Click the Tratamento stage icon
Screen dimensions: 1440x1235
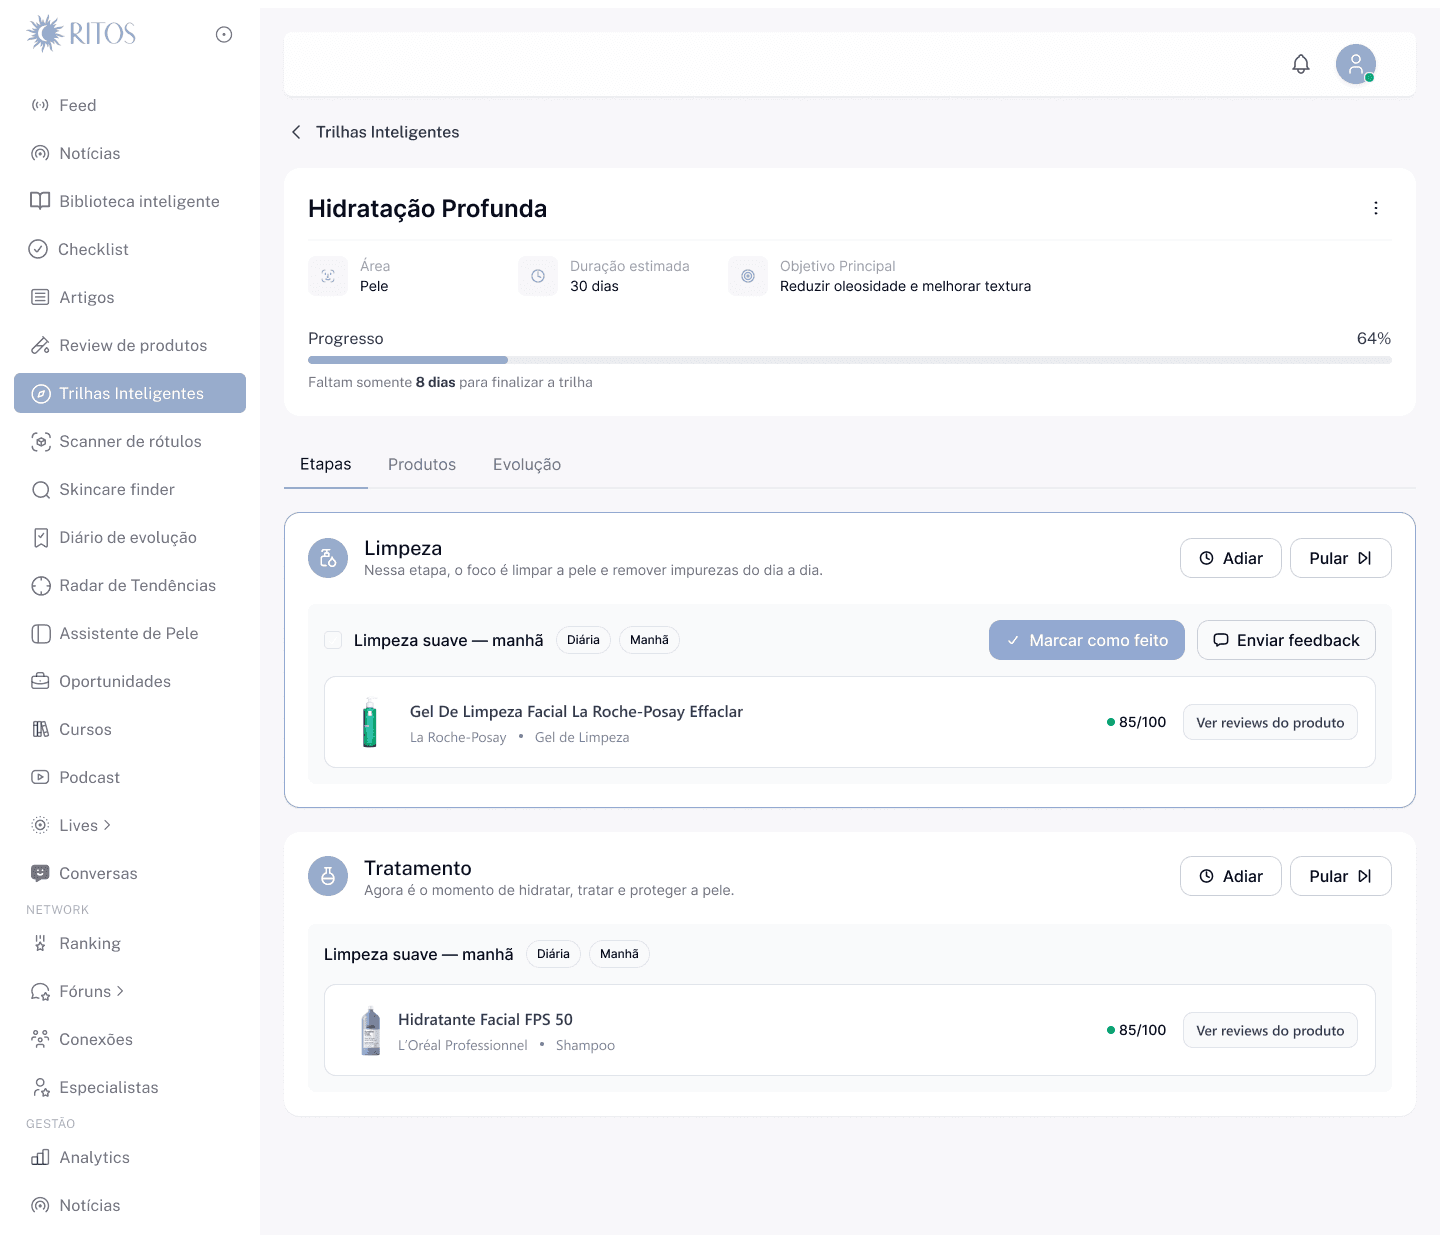[328, 876]
